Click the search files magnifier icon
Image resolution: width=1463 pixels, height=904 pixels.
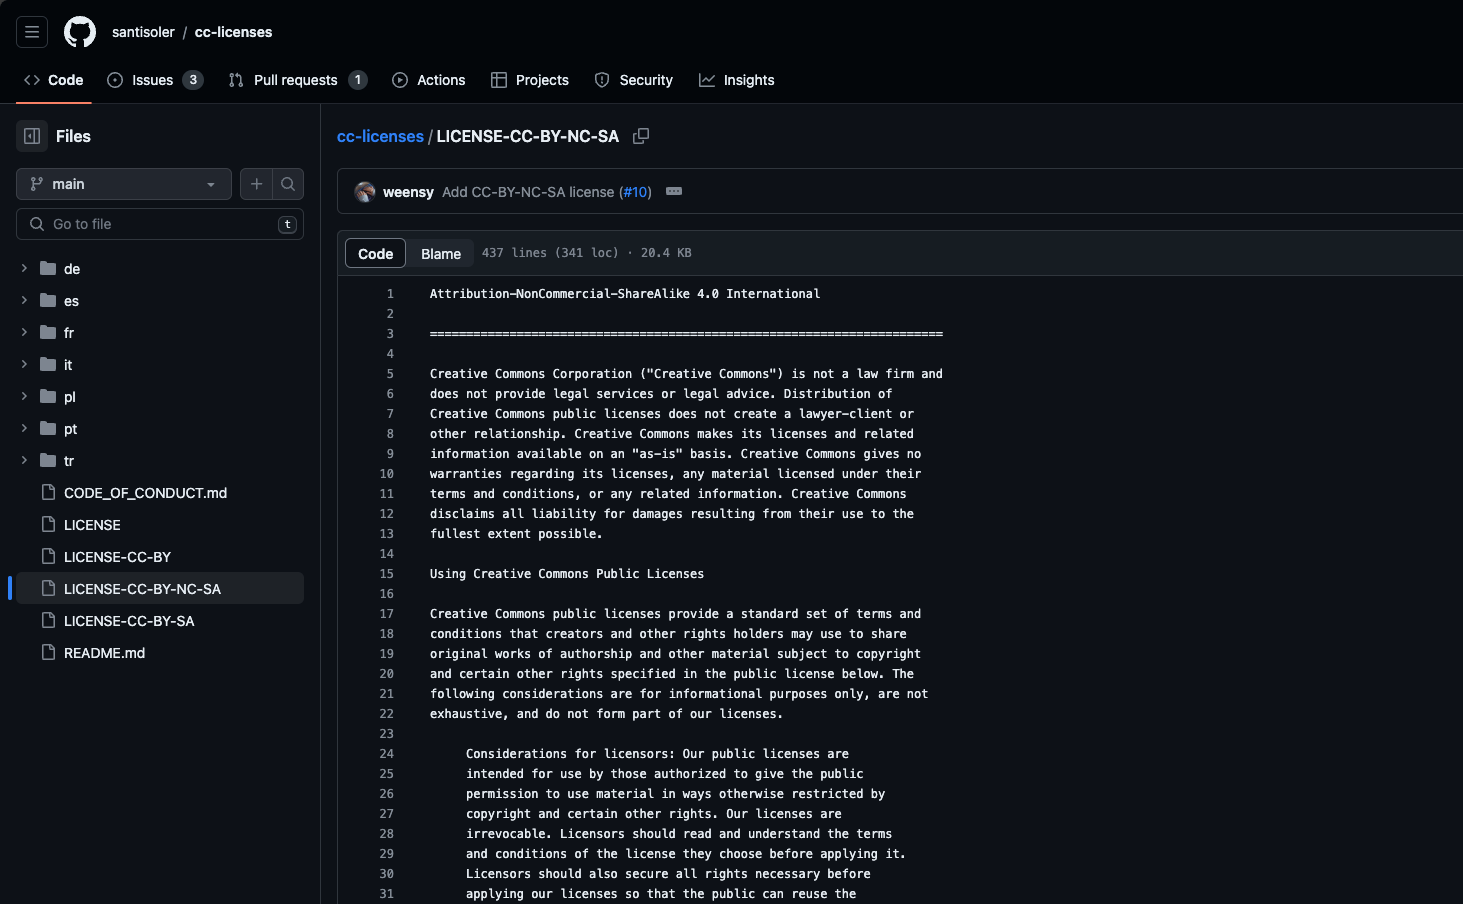point(288,184)
